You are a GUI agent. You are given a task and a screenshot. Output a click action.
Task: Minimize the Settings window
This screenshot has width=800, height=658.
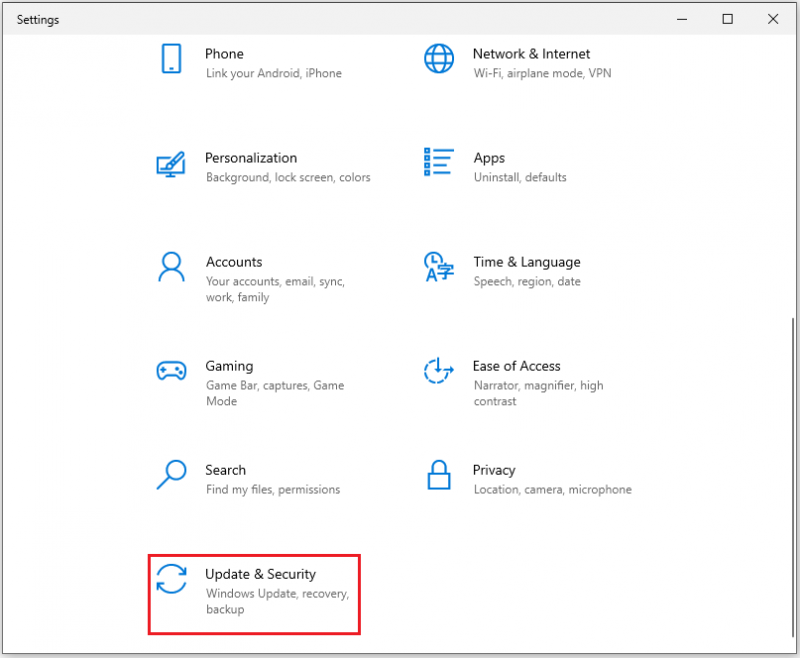[682, 19]
